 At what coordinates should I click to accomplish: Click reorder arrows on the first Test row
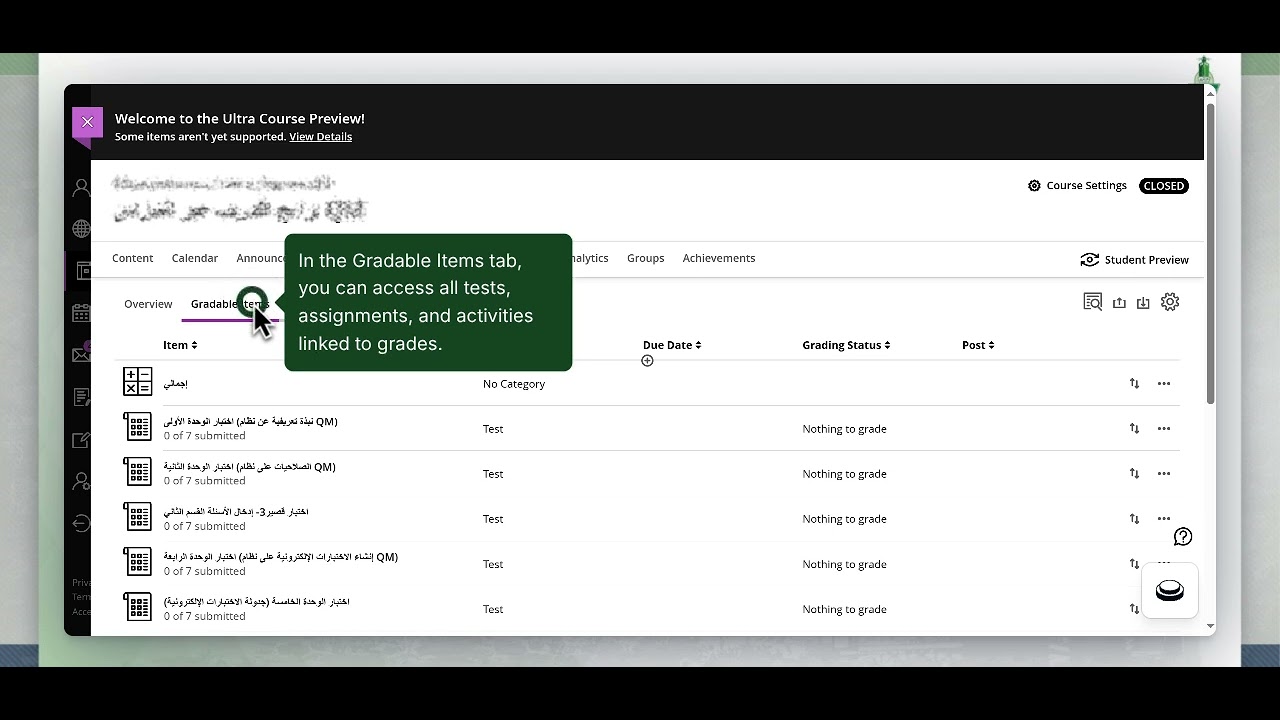(x=1134, y=429)
